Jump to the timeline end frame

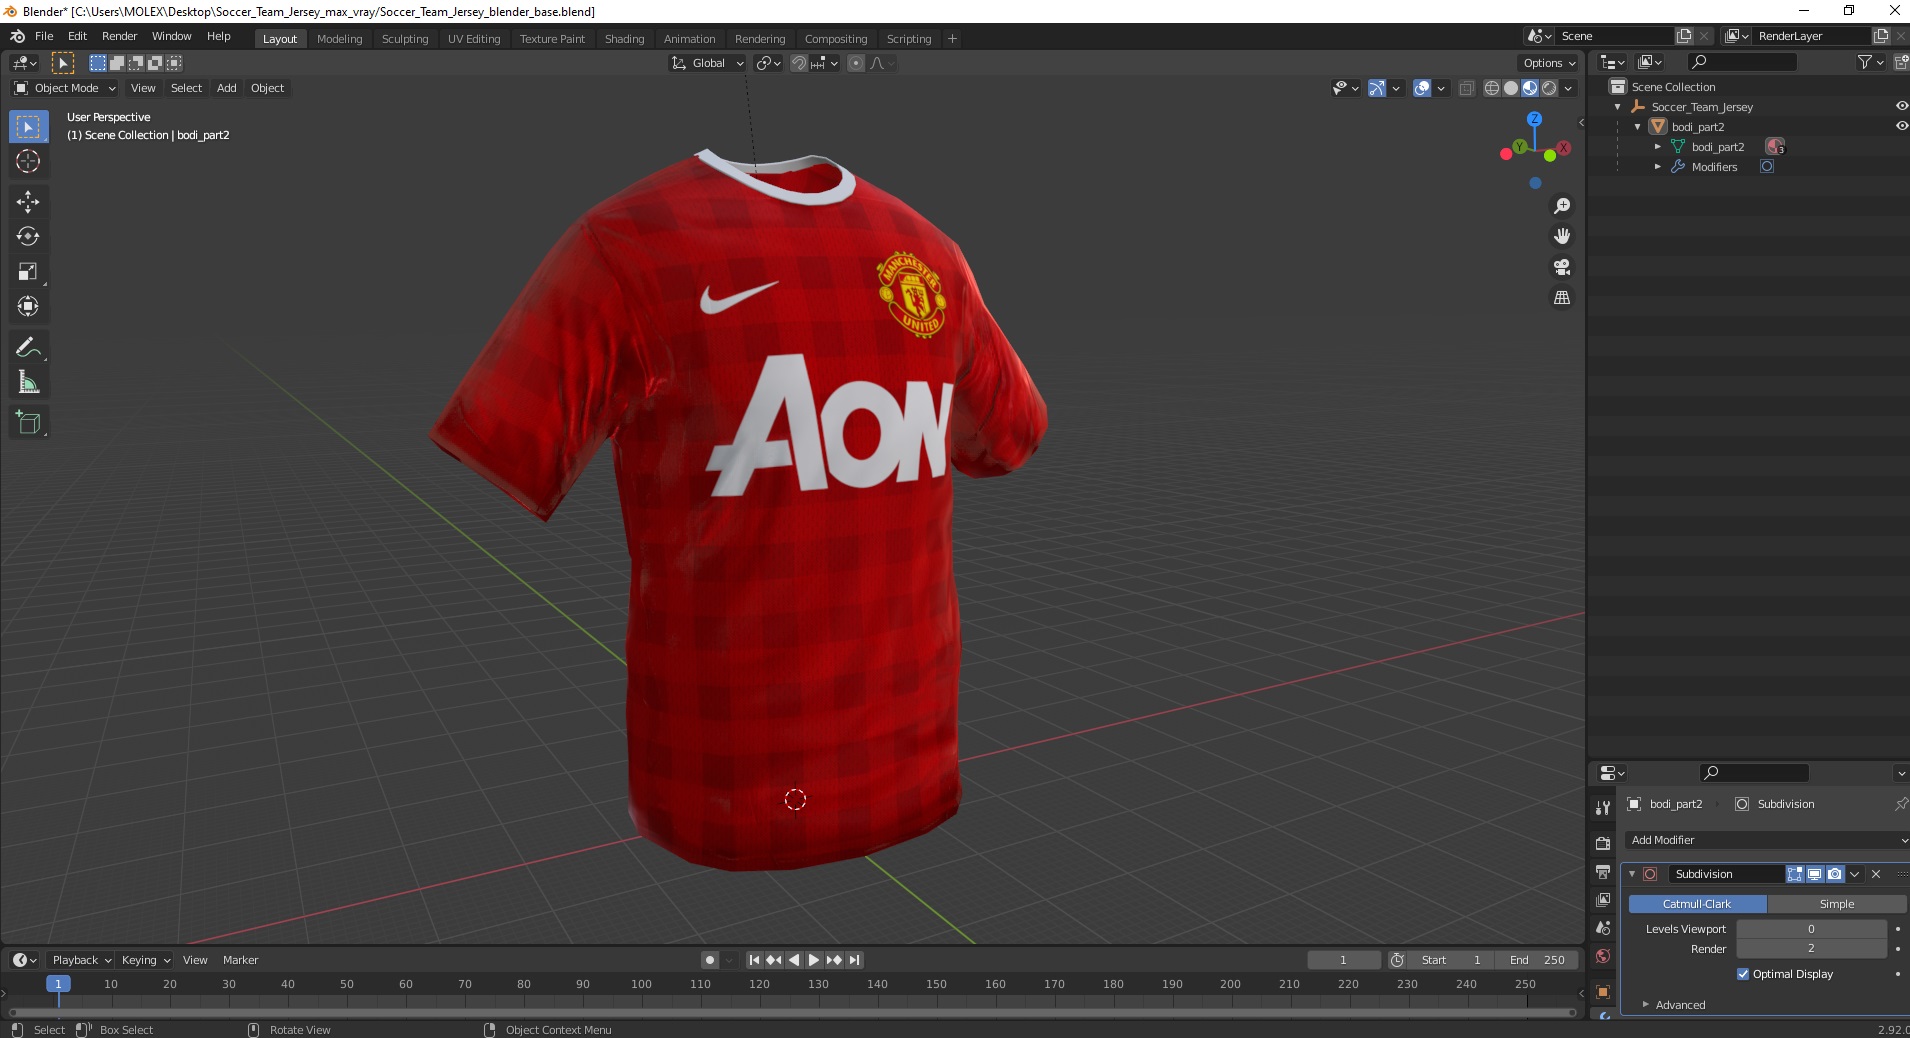(854, 960)
